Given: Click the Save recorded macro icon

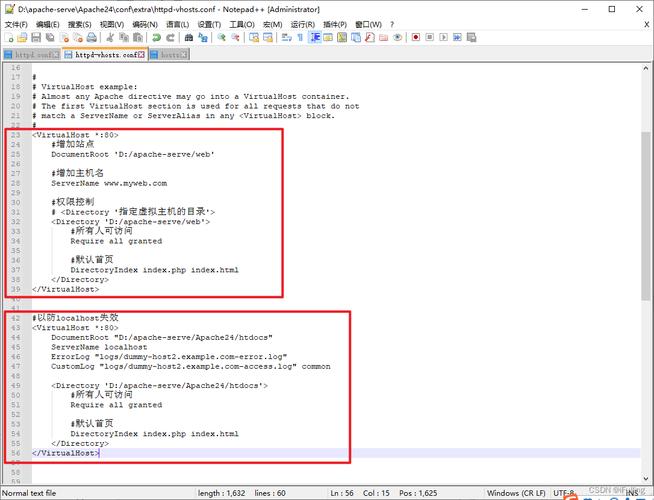Looking at the screenshot, I should coord(471,38).
